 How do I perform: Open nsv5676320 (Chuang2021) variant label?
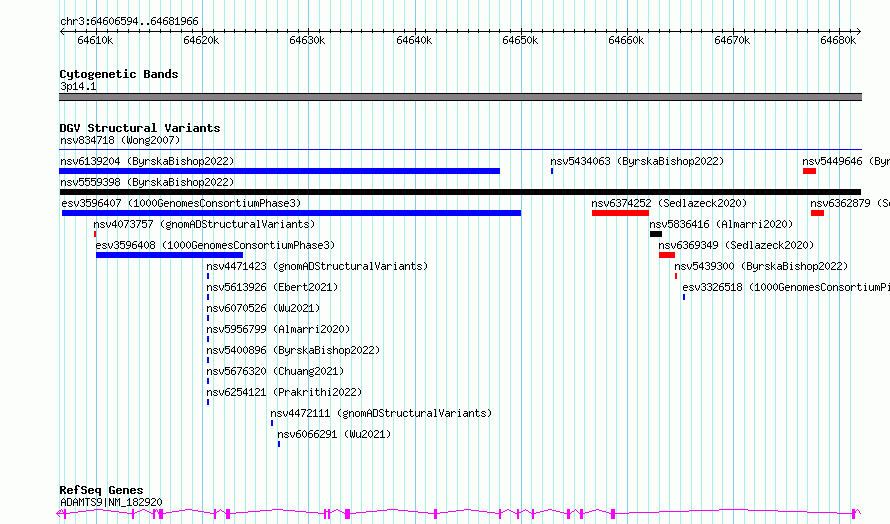click(275, 371)
